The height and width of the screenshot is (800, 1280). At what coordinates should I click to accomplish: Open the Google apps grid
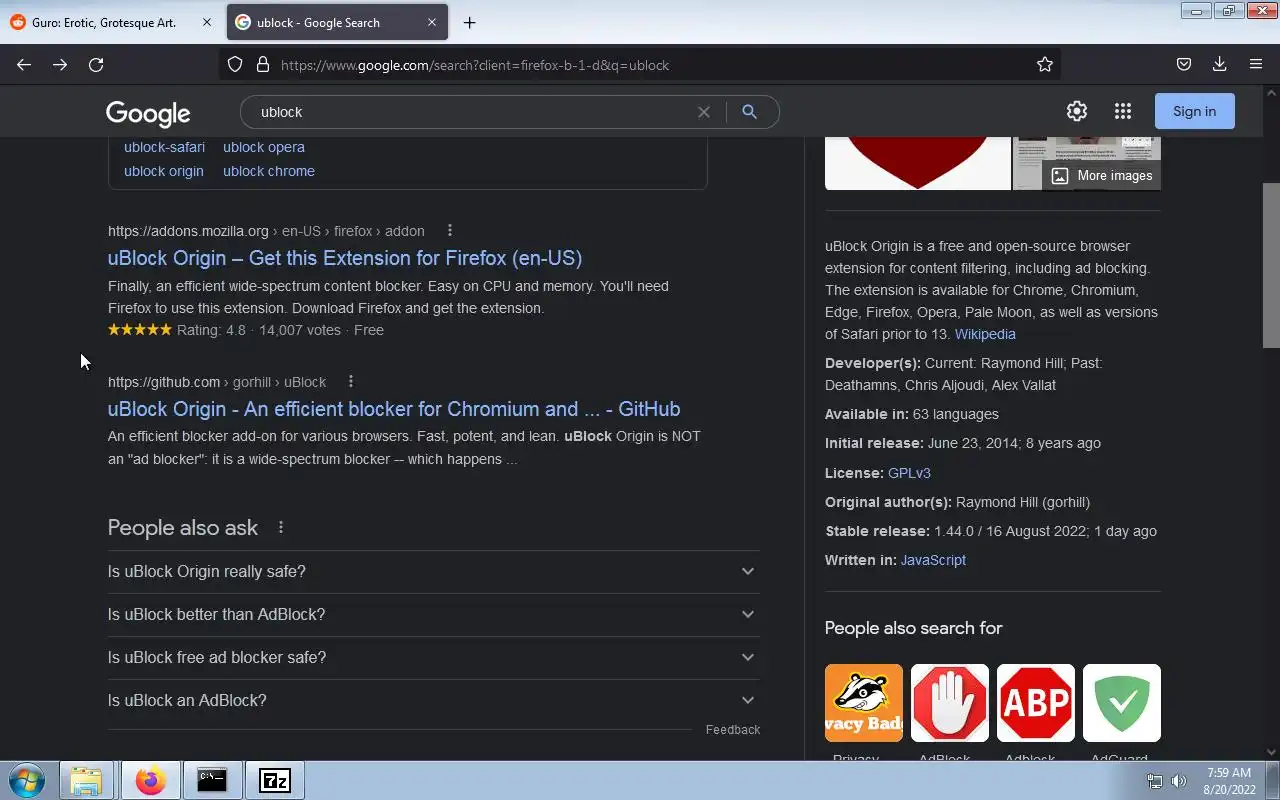[1123, 111]
